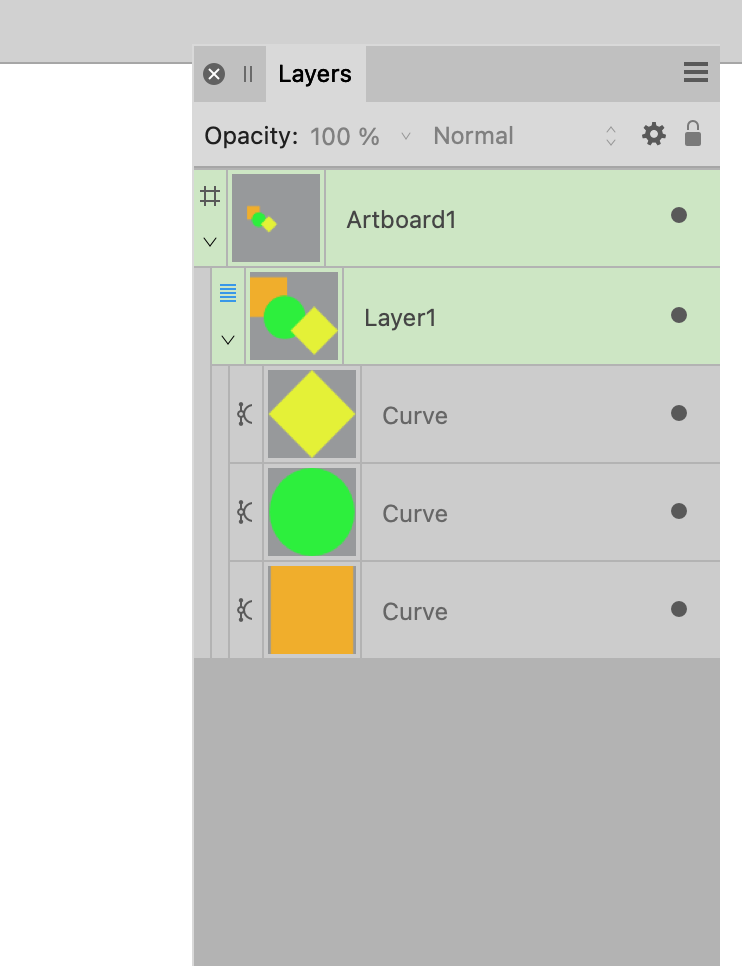
Task: Collapse the Layer1 chevron
Action: coord(228,340)
